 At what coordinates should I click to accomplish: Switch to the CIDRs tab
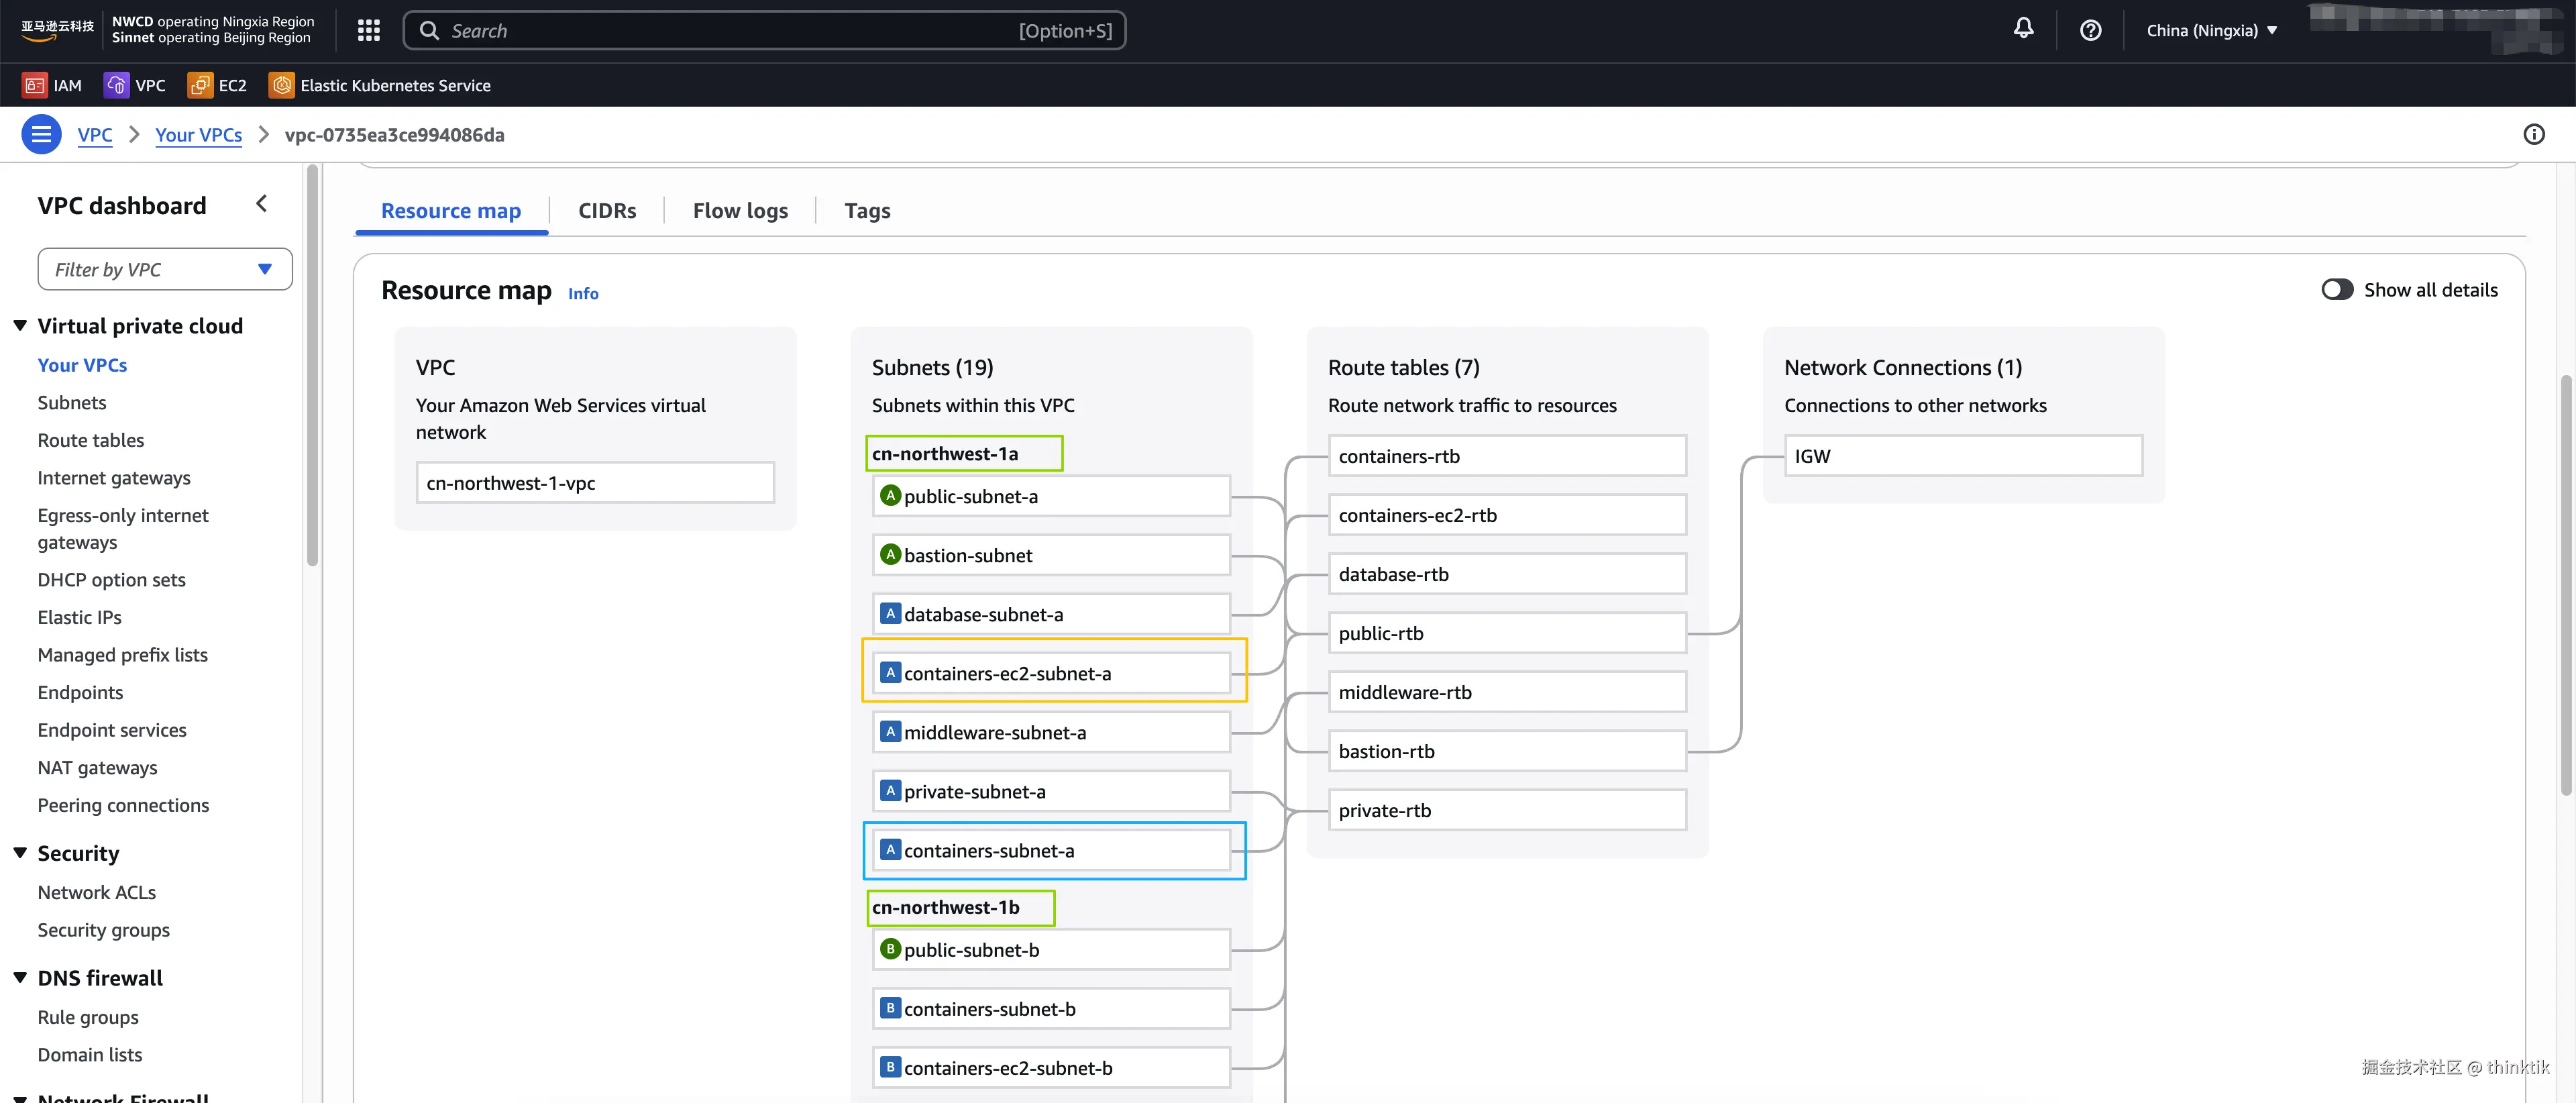(606, 211)
